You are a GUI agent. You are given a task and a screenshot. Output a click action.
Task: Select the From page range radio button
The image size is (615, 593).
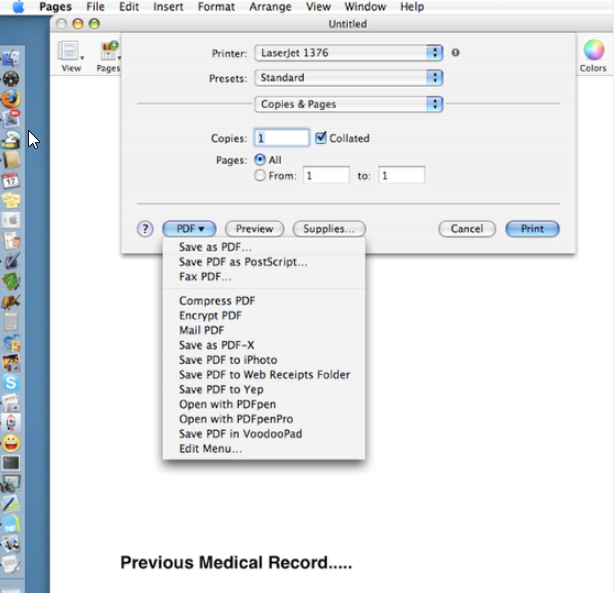click(x=260, y=175)
